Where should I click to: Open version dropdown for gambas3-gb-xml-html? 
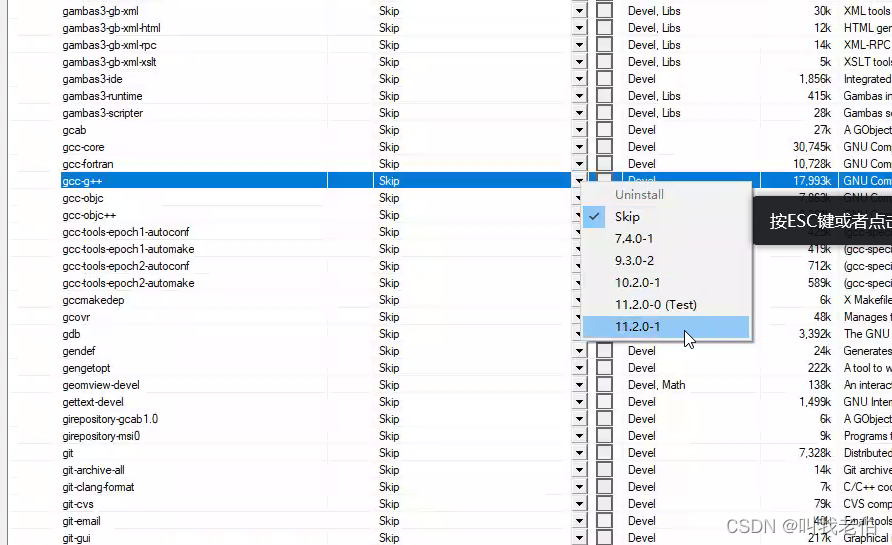(x=579, y=28)
